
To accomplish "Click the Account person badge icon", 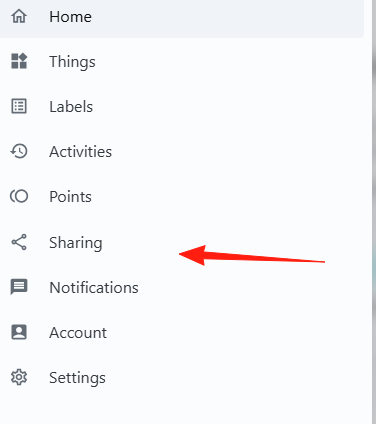I will pyautogui.click(x=19, y=332).
